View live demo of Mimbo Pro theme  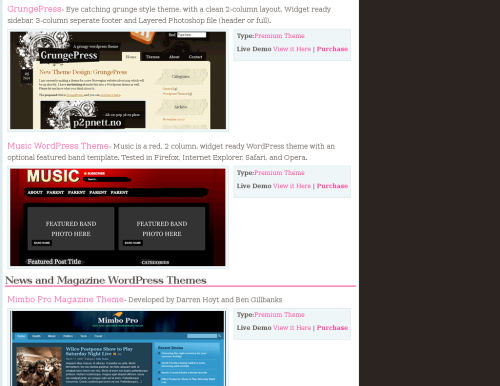(292, 328)
